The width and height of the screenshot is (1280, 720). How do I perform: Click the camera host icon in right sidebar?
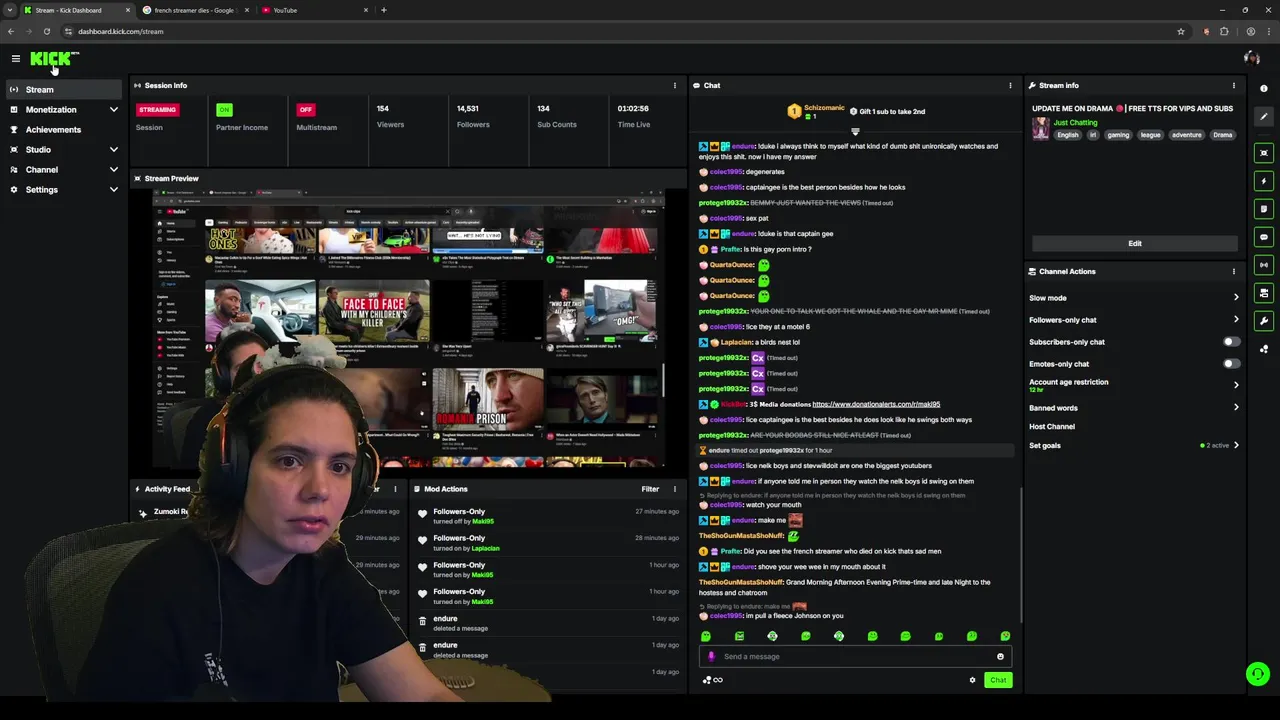[x=1264, y=293]
